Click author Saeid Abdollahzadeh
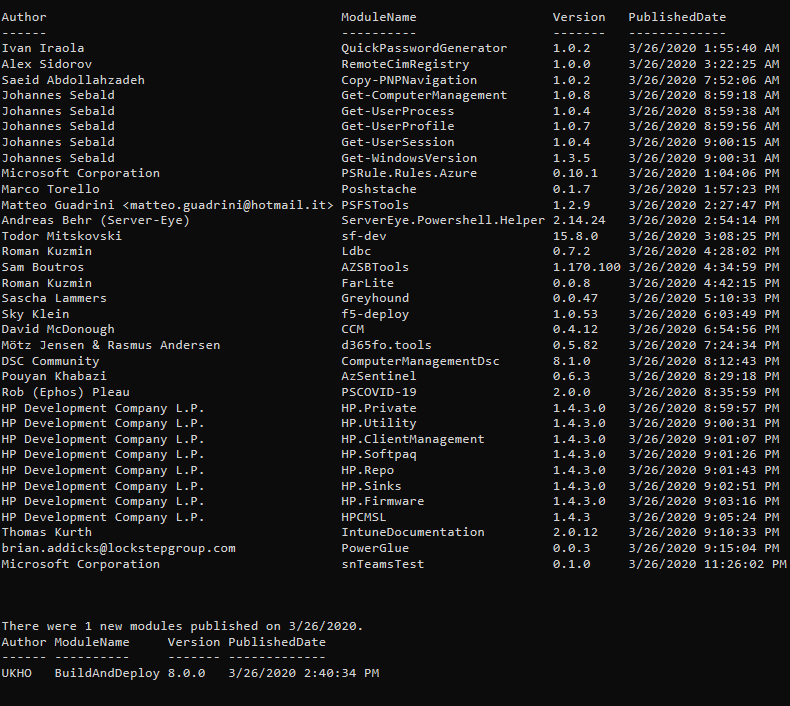 (73, 80)
